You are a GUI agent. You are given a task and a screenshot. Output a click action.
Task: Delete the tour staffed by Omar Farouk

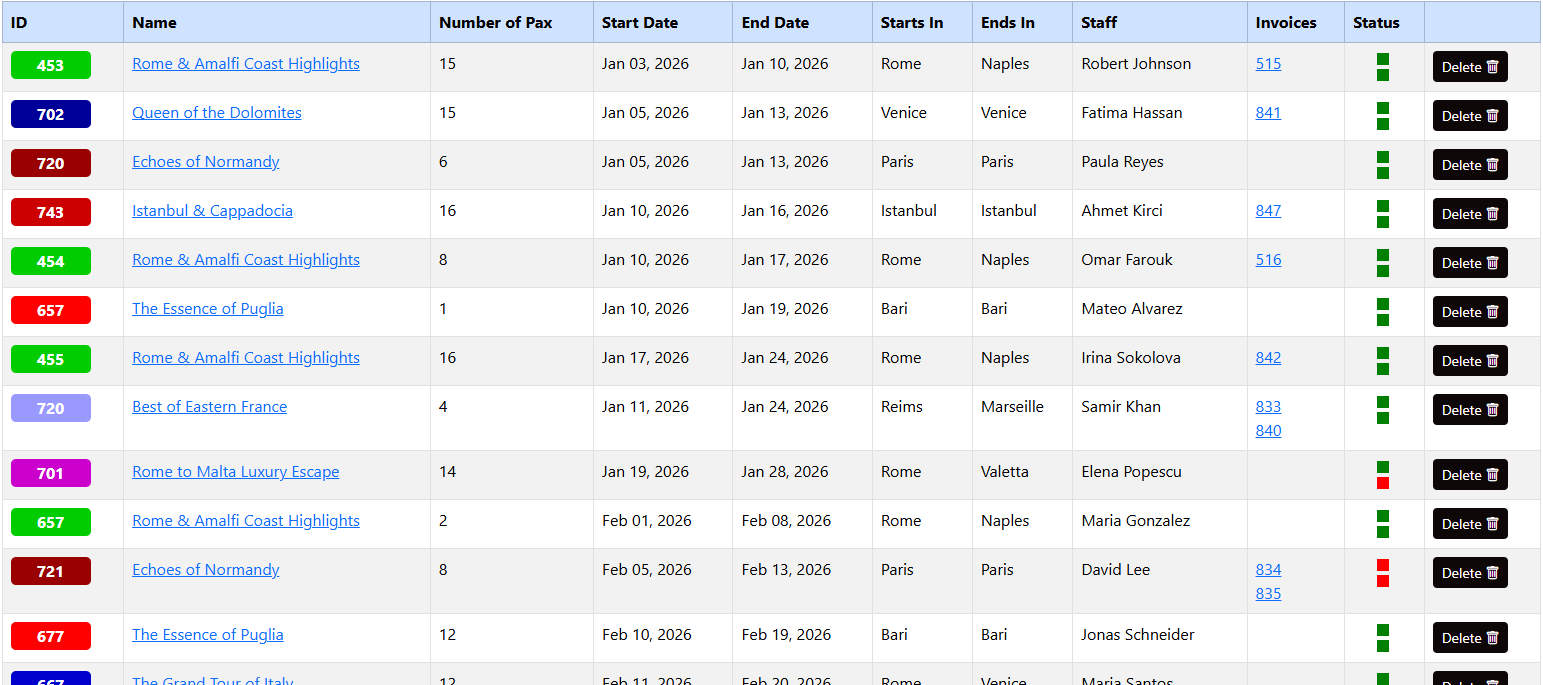[1469, 263]
